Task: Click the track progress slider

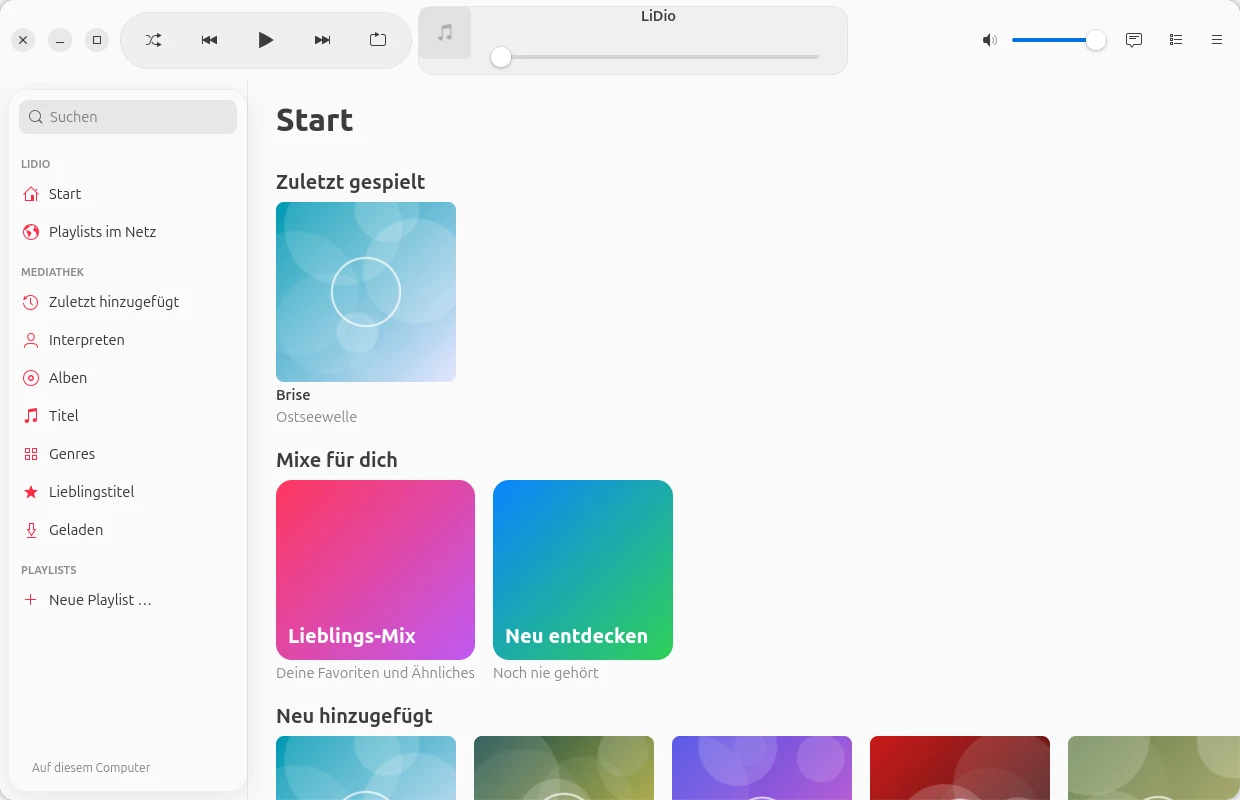Action: [x=655, y=57]
